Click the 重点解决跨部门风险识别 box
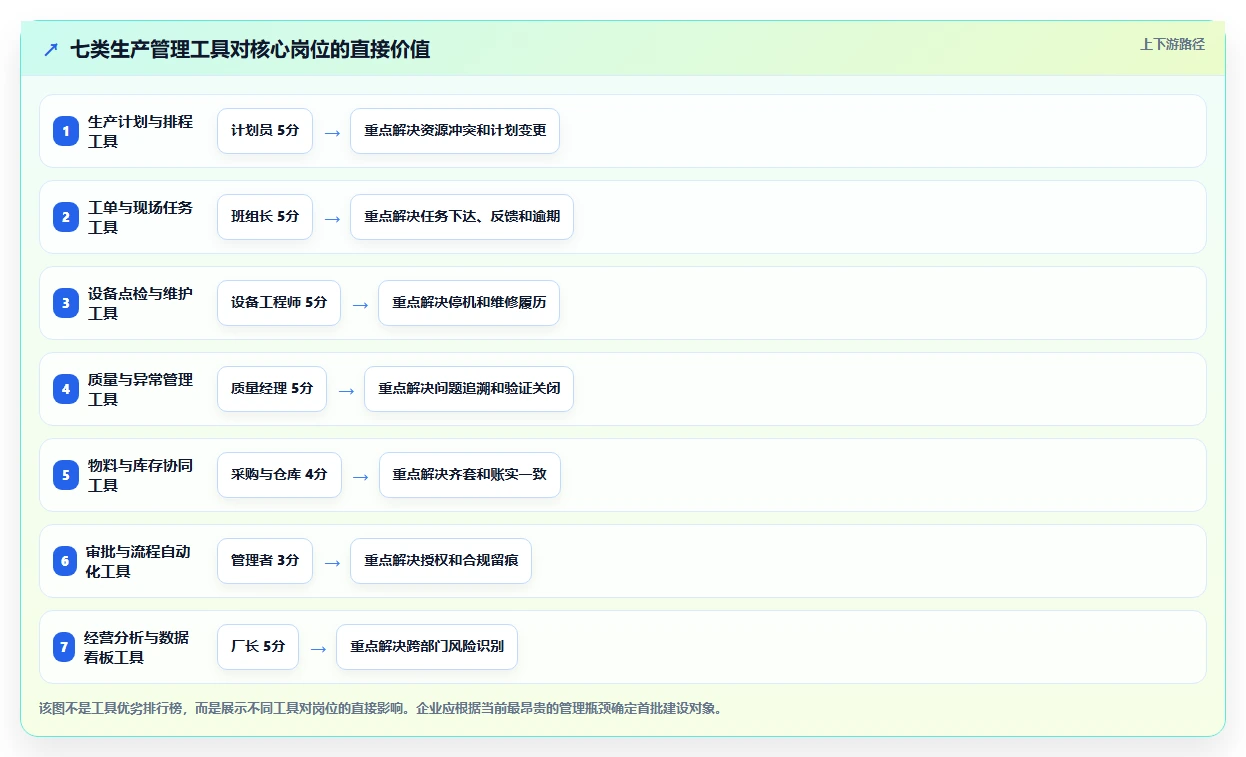This screenshot has width=1246, height=757. click(427, 647)
